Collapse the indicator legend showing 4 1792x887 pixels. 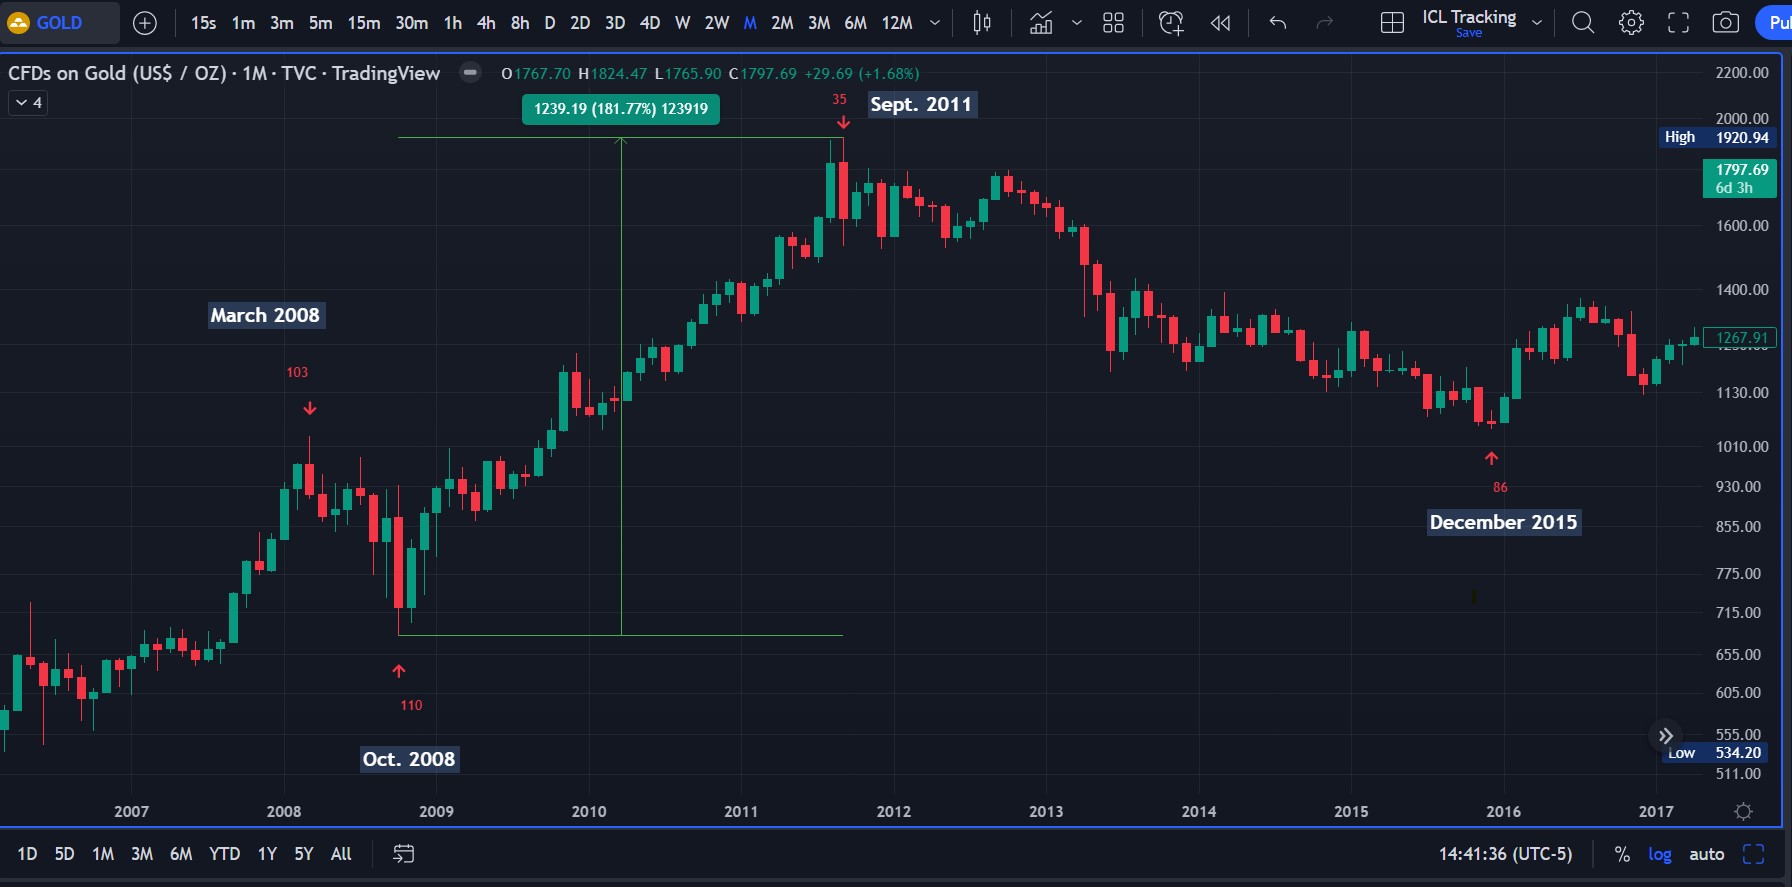pos(28,103)
